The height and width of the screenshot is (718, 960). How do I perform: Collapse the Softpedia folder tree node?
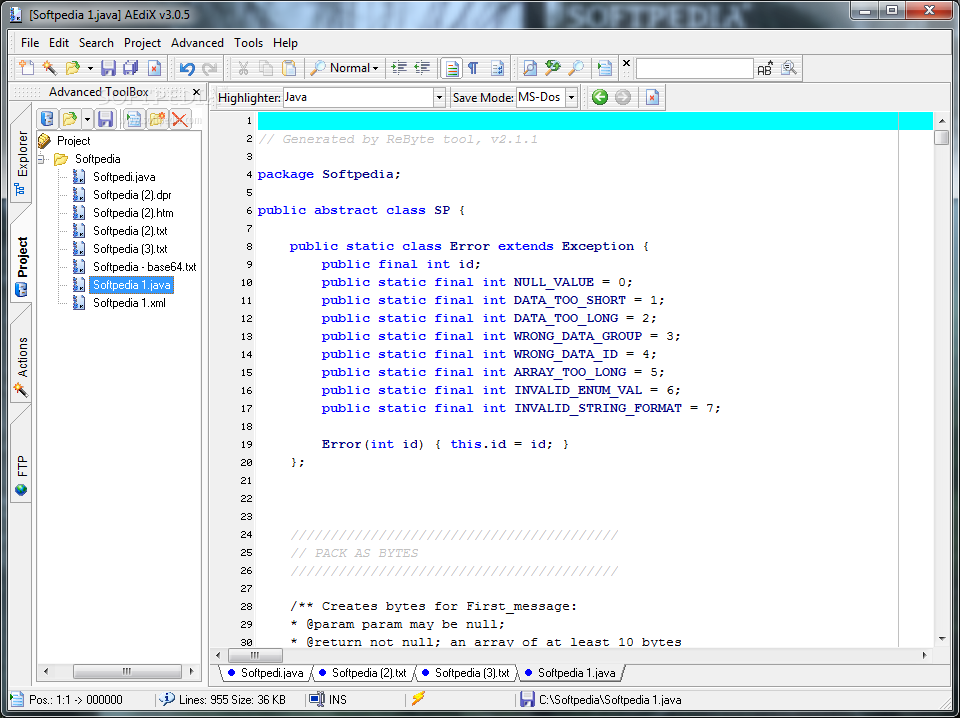pos(42,159)
